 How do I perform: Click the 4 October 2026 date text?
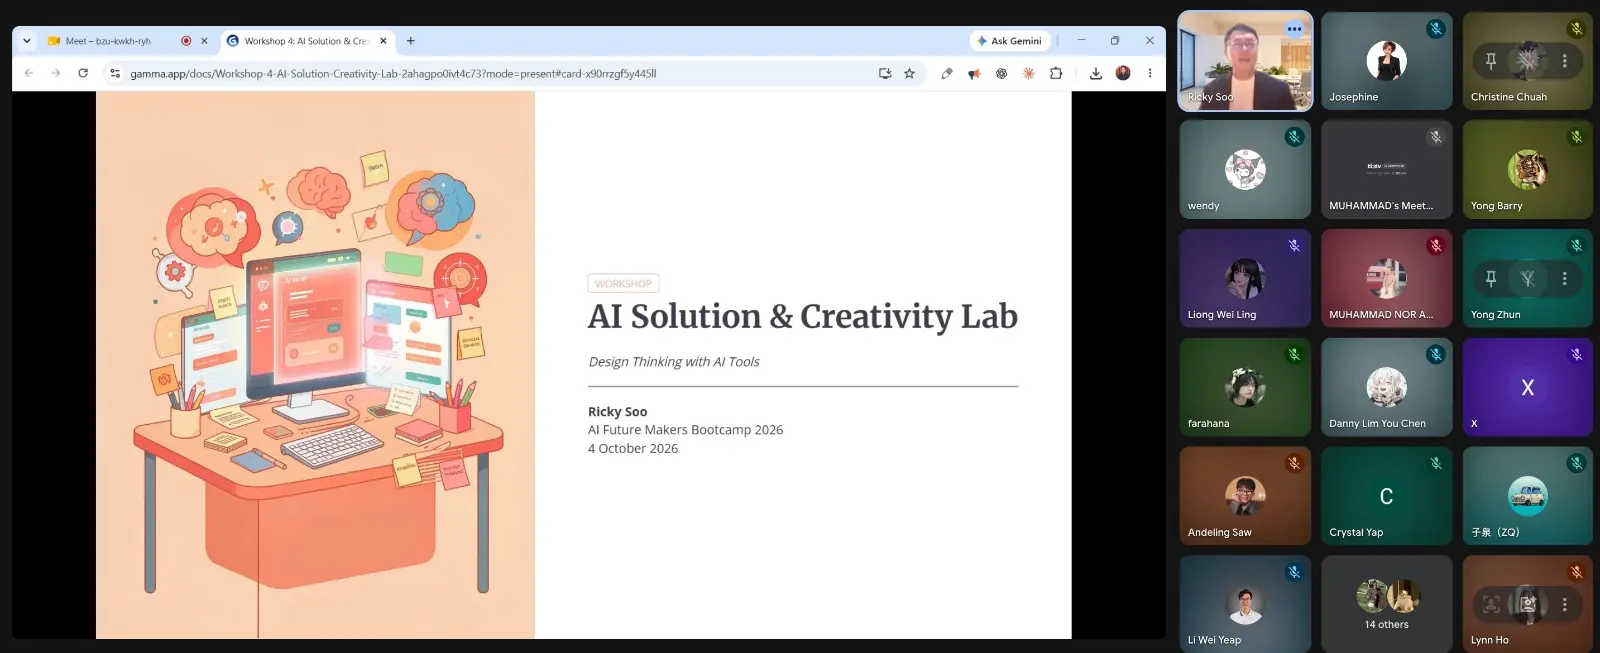633,449
